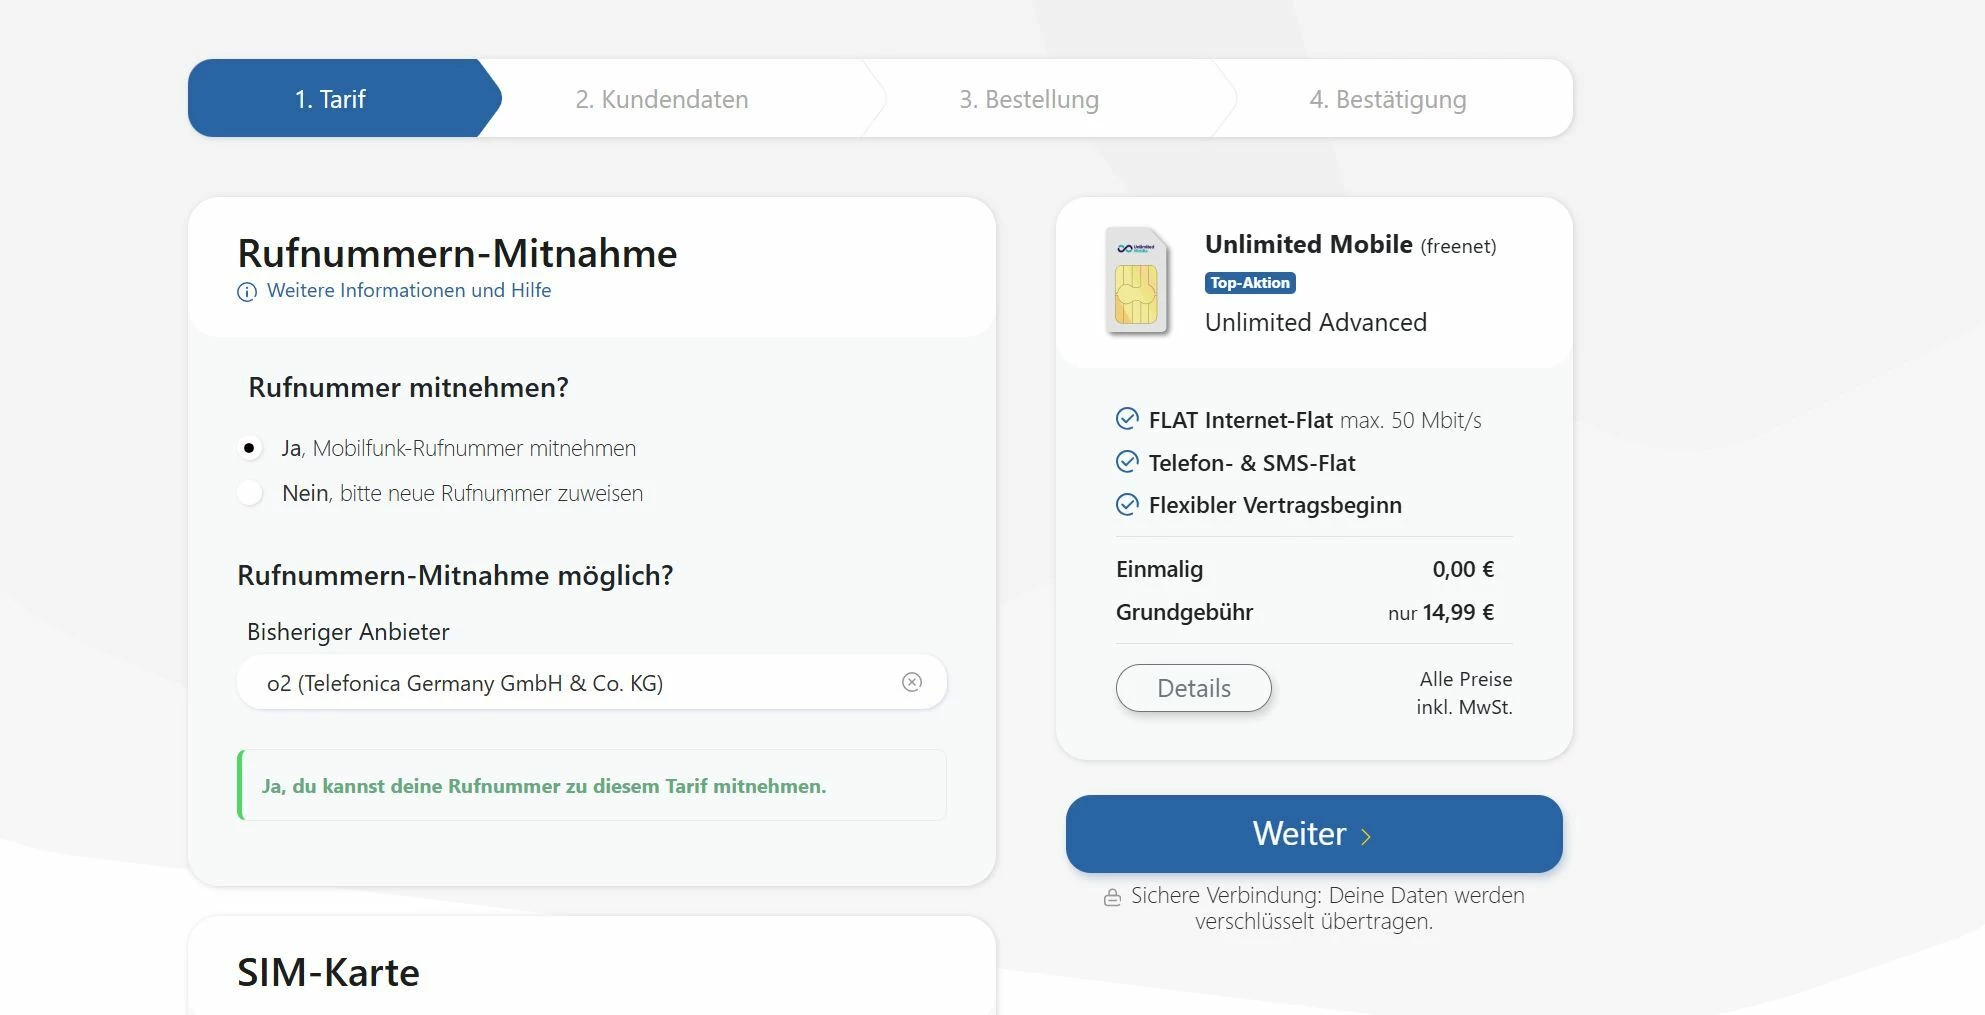Click the checkmark icon next to FLAT Internet-Flat
The width and height of the screenshot is (1985, 1015).
pos(1127,419)
